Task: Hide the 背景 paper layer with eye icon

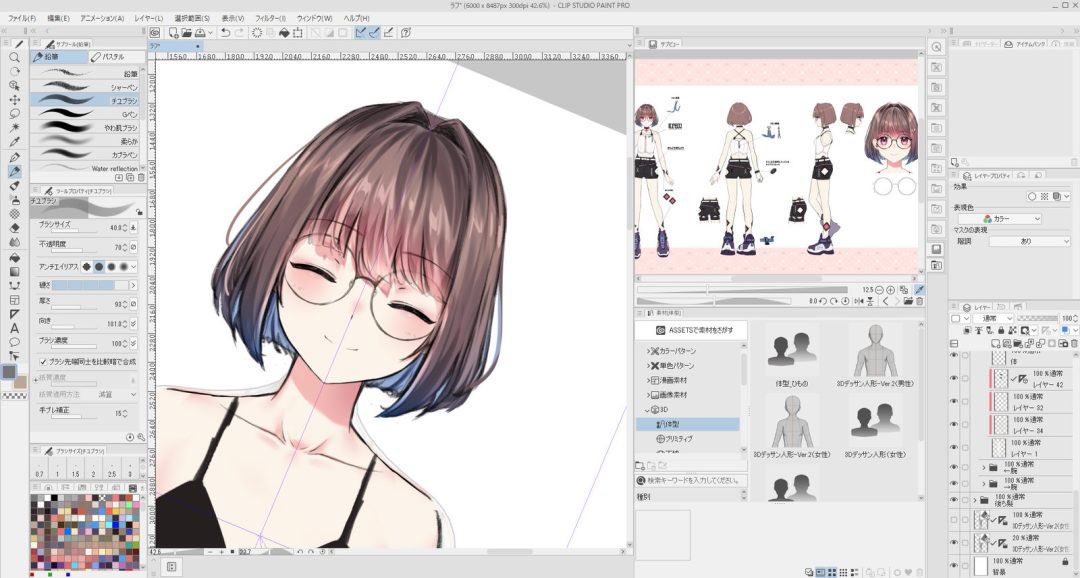Action: [954, 566]
